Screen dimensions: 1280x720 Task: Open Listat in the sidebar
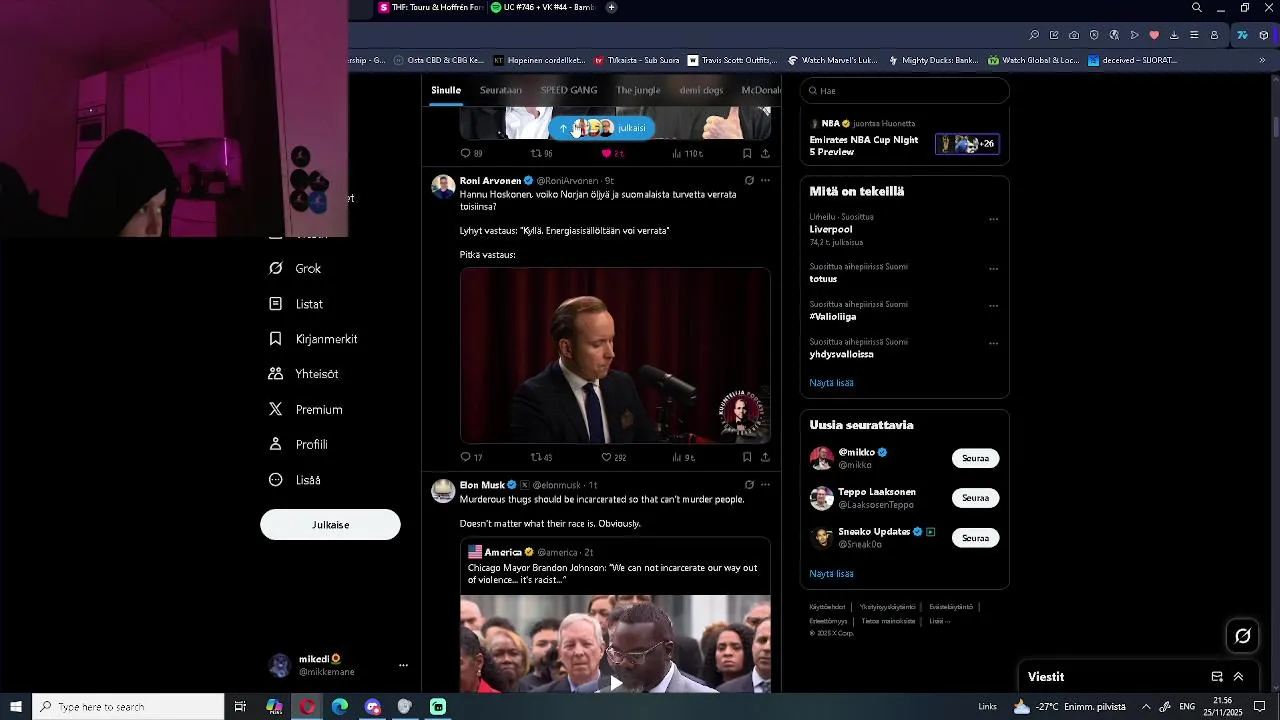(x=296, y=304)
